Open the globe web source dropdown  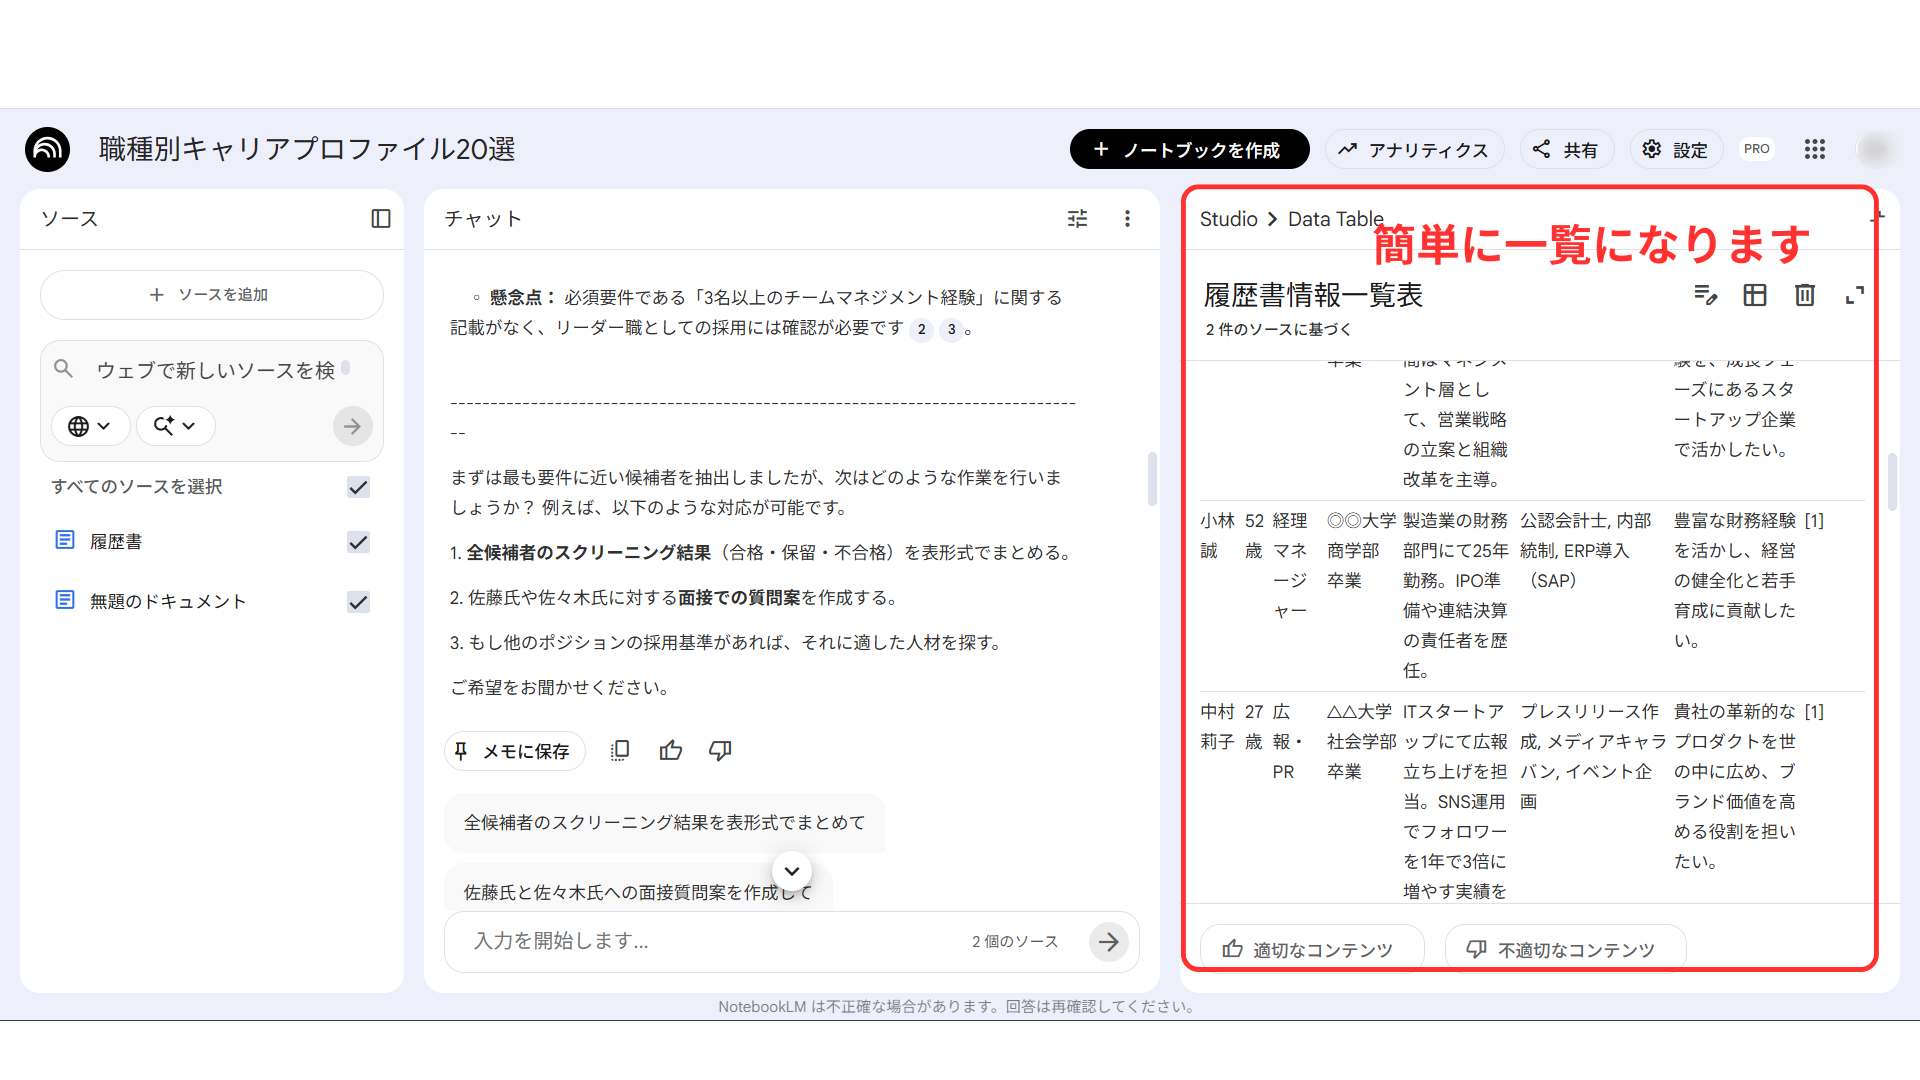coord(90,426)
